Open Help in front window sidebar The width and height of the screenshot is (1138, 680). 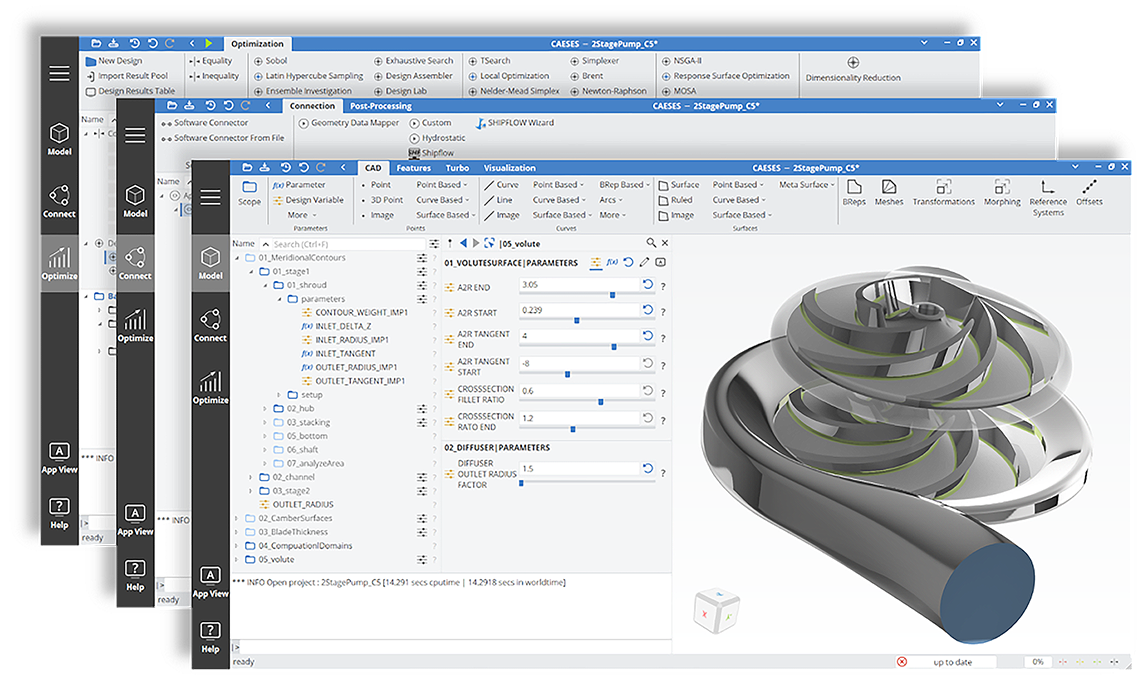[x=210, y=637]
